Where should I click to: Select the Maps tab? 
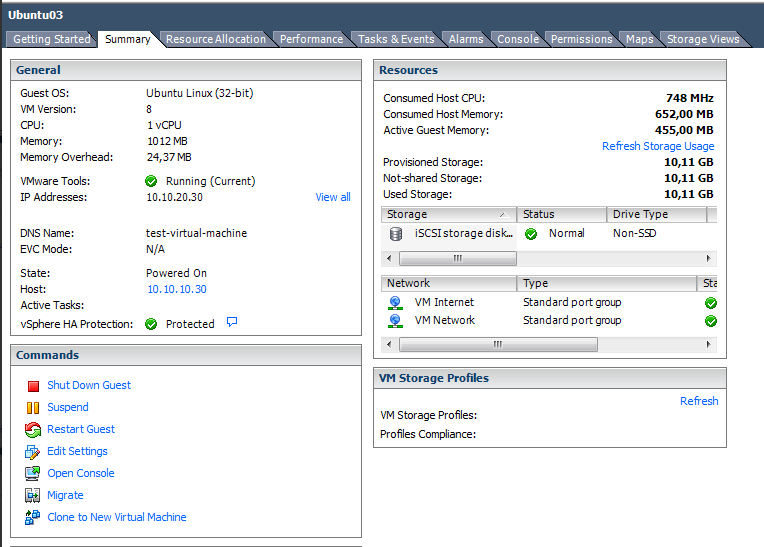click(639, 39)
